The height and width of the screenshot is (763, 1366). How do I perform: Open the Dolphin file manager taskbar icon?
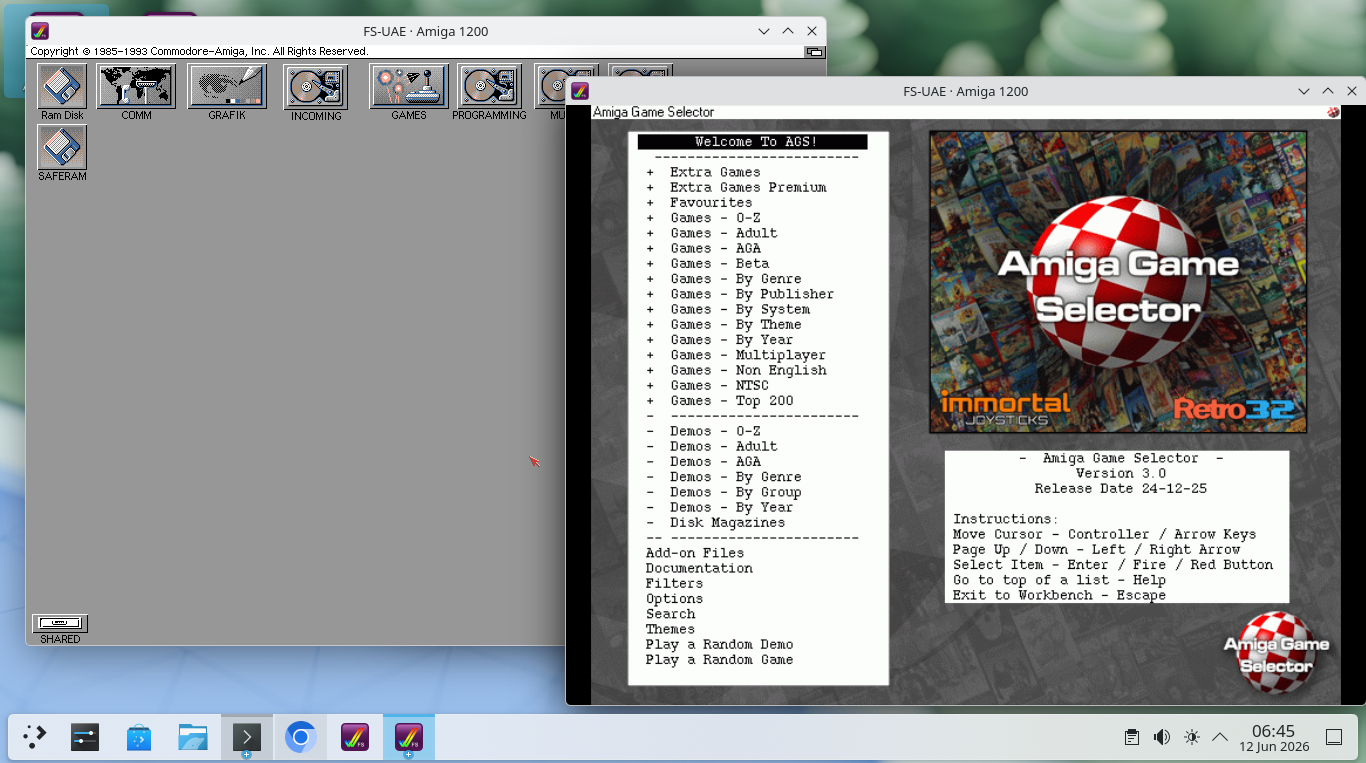coord(192,738)
